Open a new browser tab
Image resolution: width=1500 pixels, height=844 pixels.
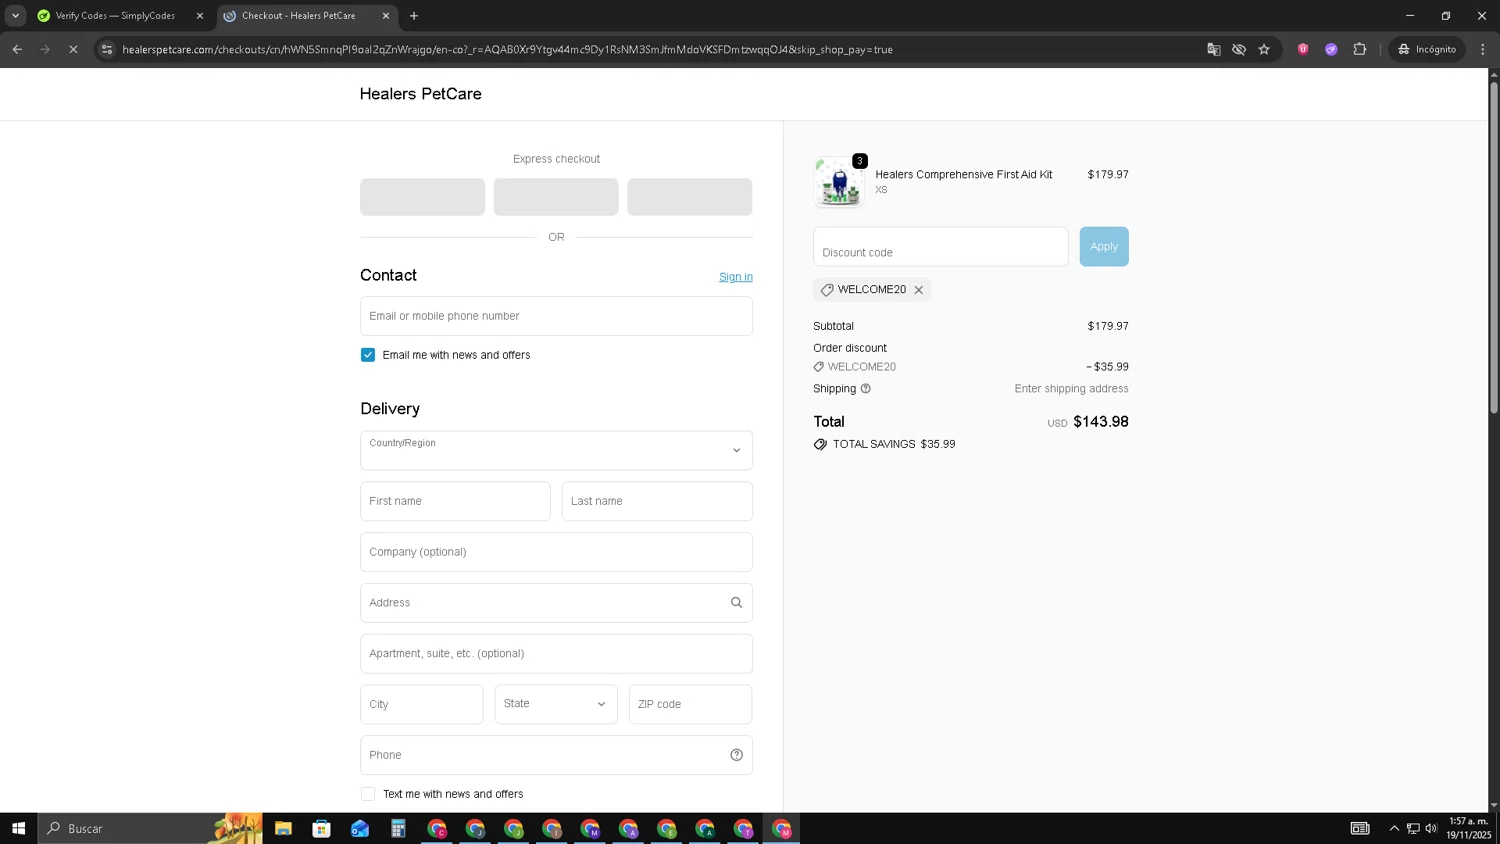[414, 16]
